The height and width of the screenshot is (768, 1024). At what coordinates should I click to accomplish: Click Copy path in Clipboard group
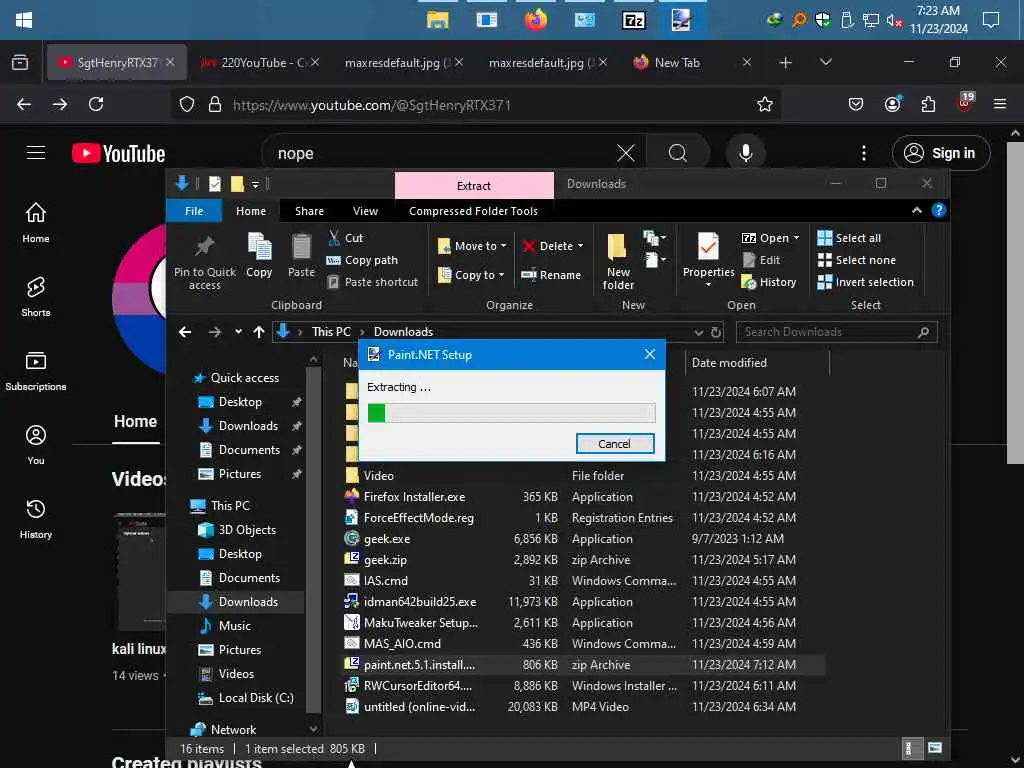pos(362,260)
